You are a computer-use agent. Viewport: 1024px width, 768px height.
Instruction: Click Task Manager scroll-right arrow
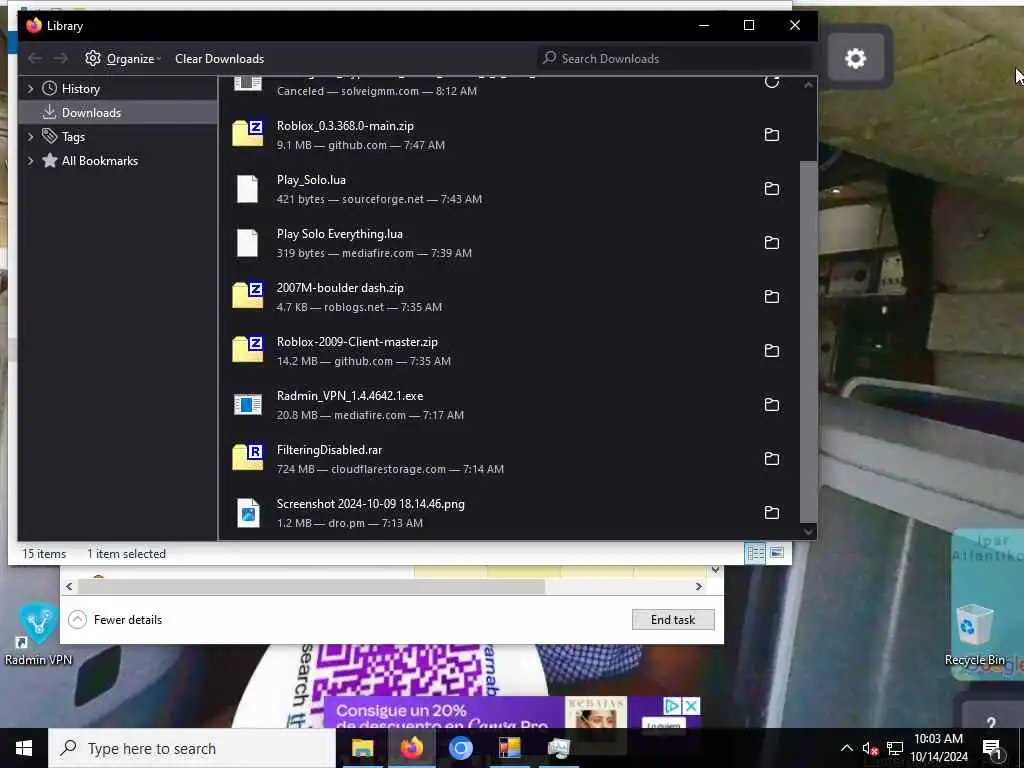pyautogui.click(x=698, y=586)
